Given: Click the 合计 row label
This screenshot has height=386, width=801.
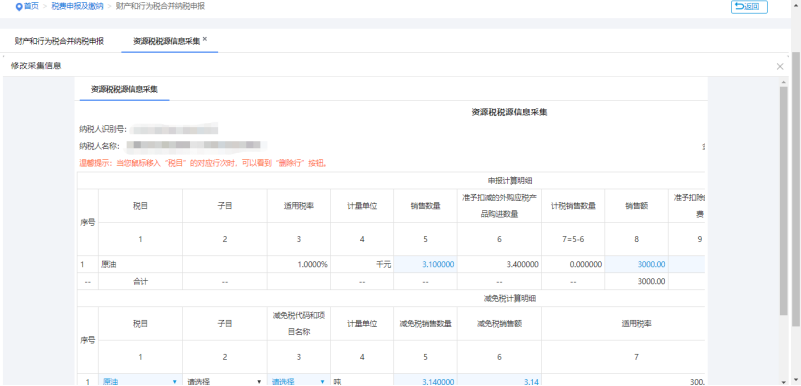Looking at the screenshot, I should pyautogui.click(x=140, y=281).
